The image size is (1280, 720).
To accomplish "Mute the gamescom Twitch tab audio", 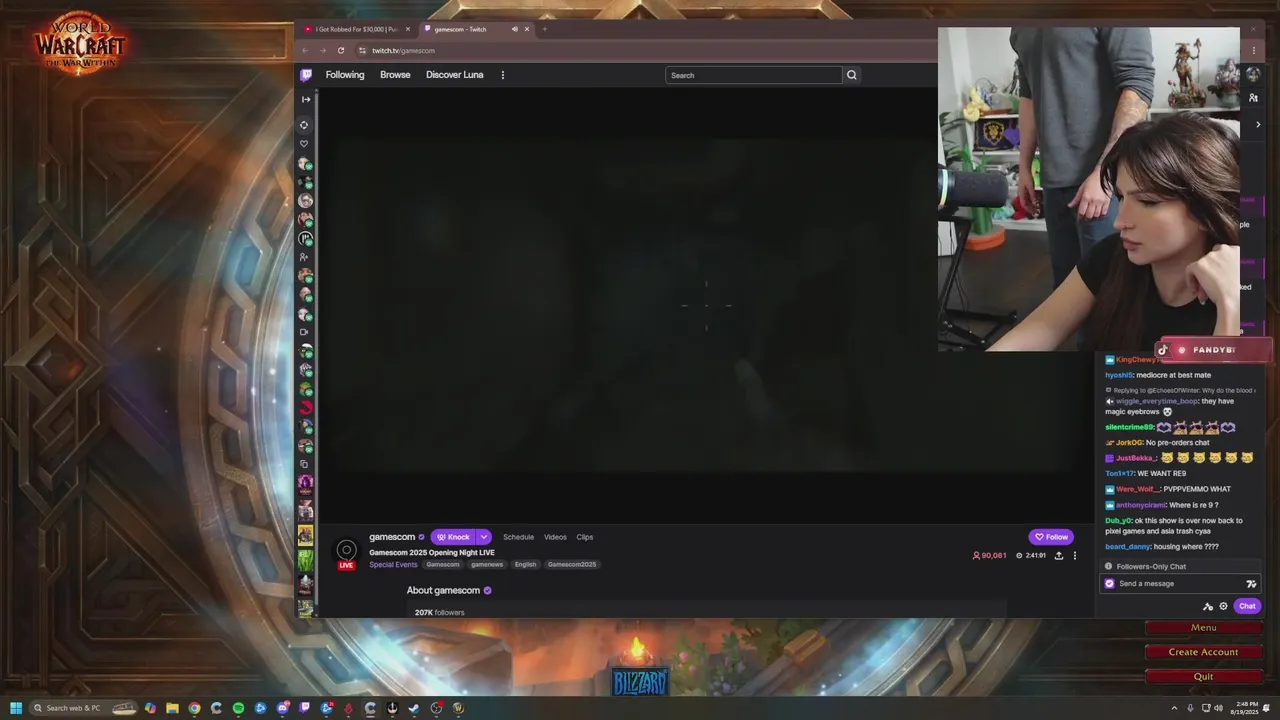I will pos(514,29).
